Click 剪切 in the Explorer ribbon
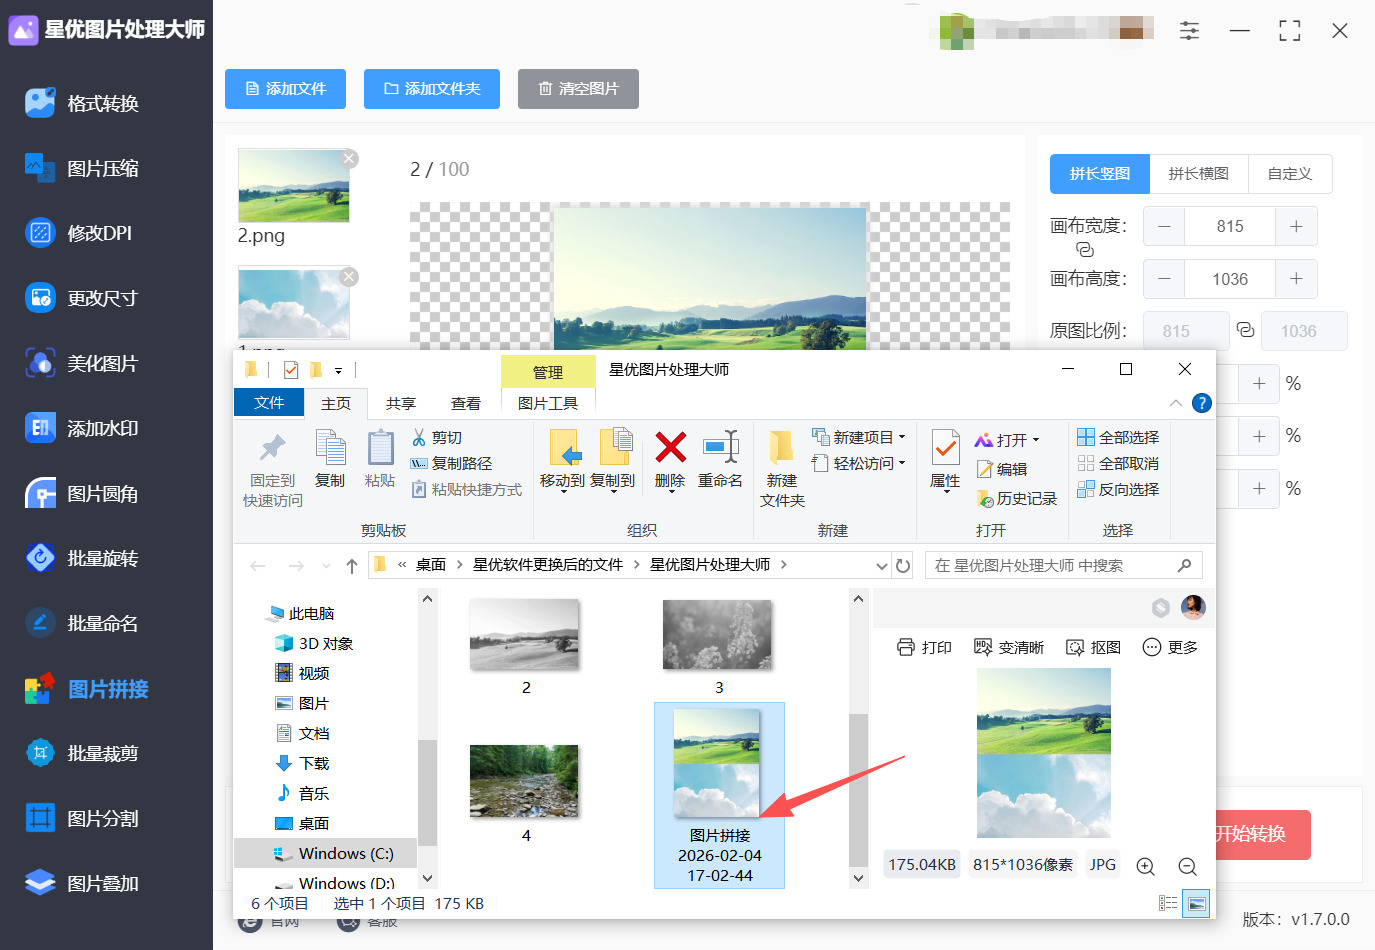This screenshot has height=950, width=1375. 437,438
